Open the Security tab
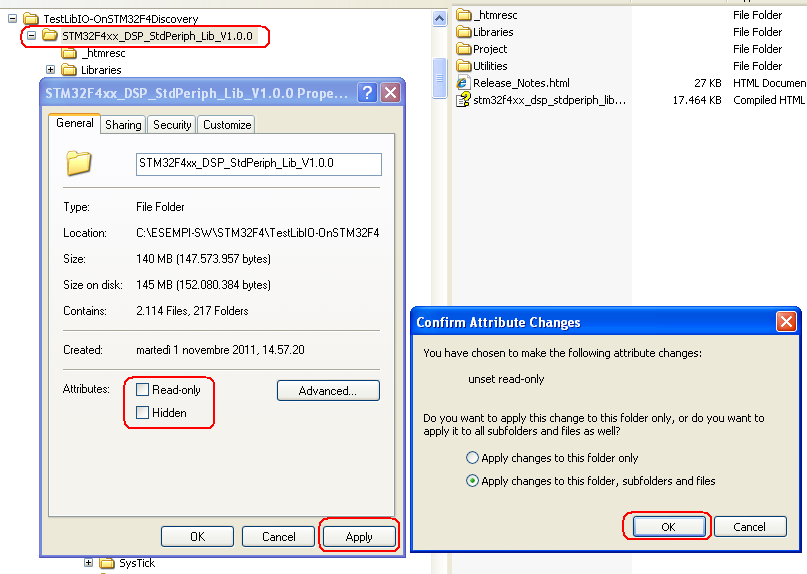807x574 pixels. coord(172,125)
